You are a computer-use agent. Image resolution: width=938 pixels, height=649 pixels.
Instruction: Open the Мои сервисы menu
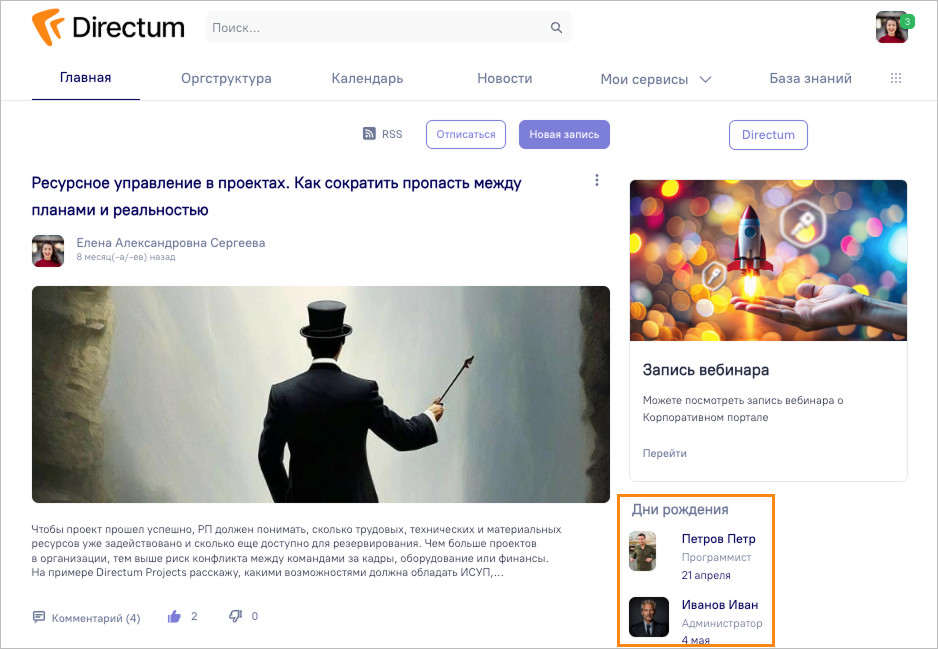tap(644, 80)
